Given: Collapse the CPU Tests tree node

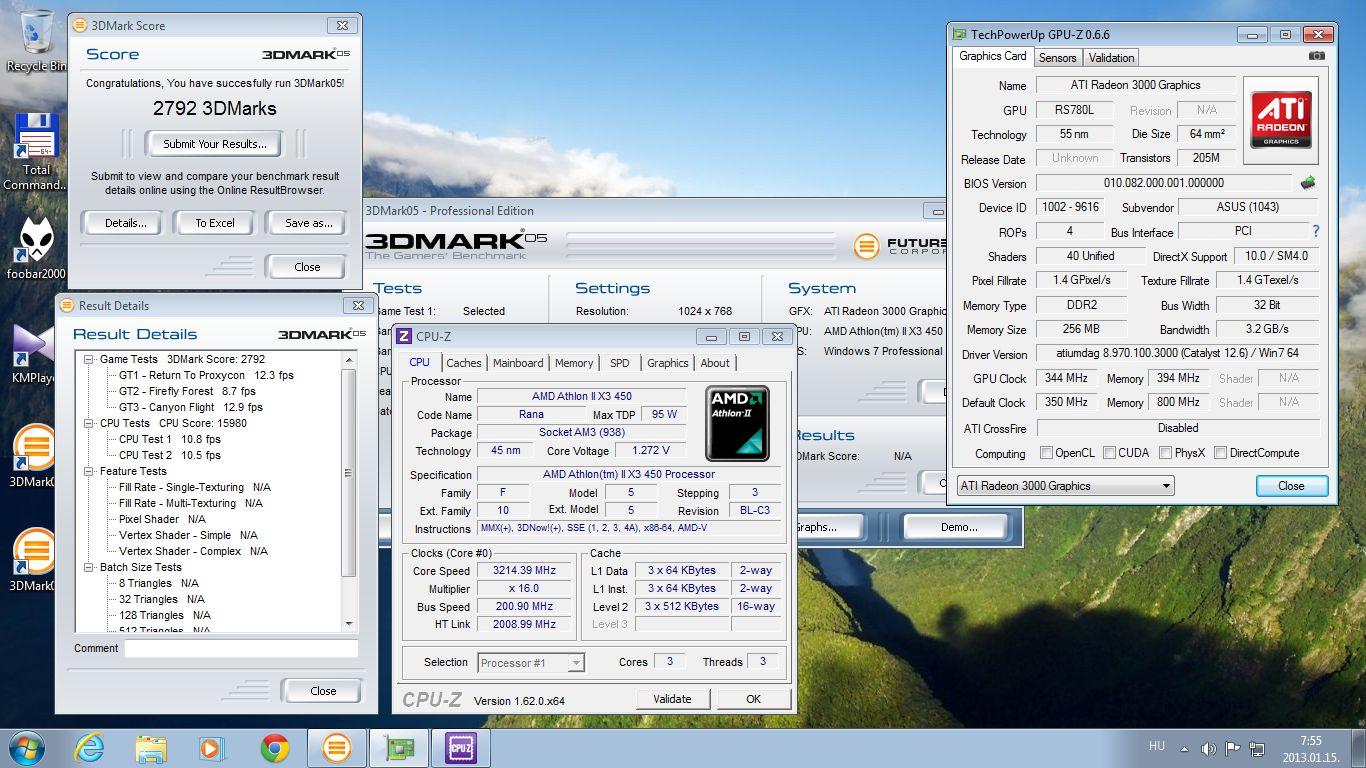Looking at the screenshot, I should [89, 423].
